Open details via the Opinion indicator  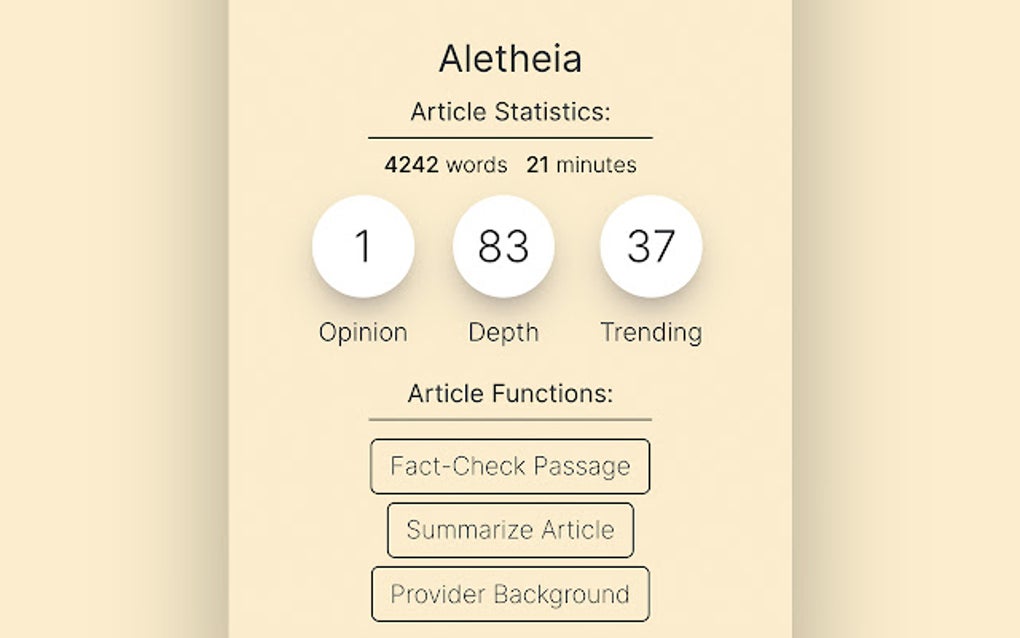(x=363, y=245)
